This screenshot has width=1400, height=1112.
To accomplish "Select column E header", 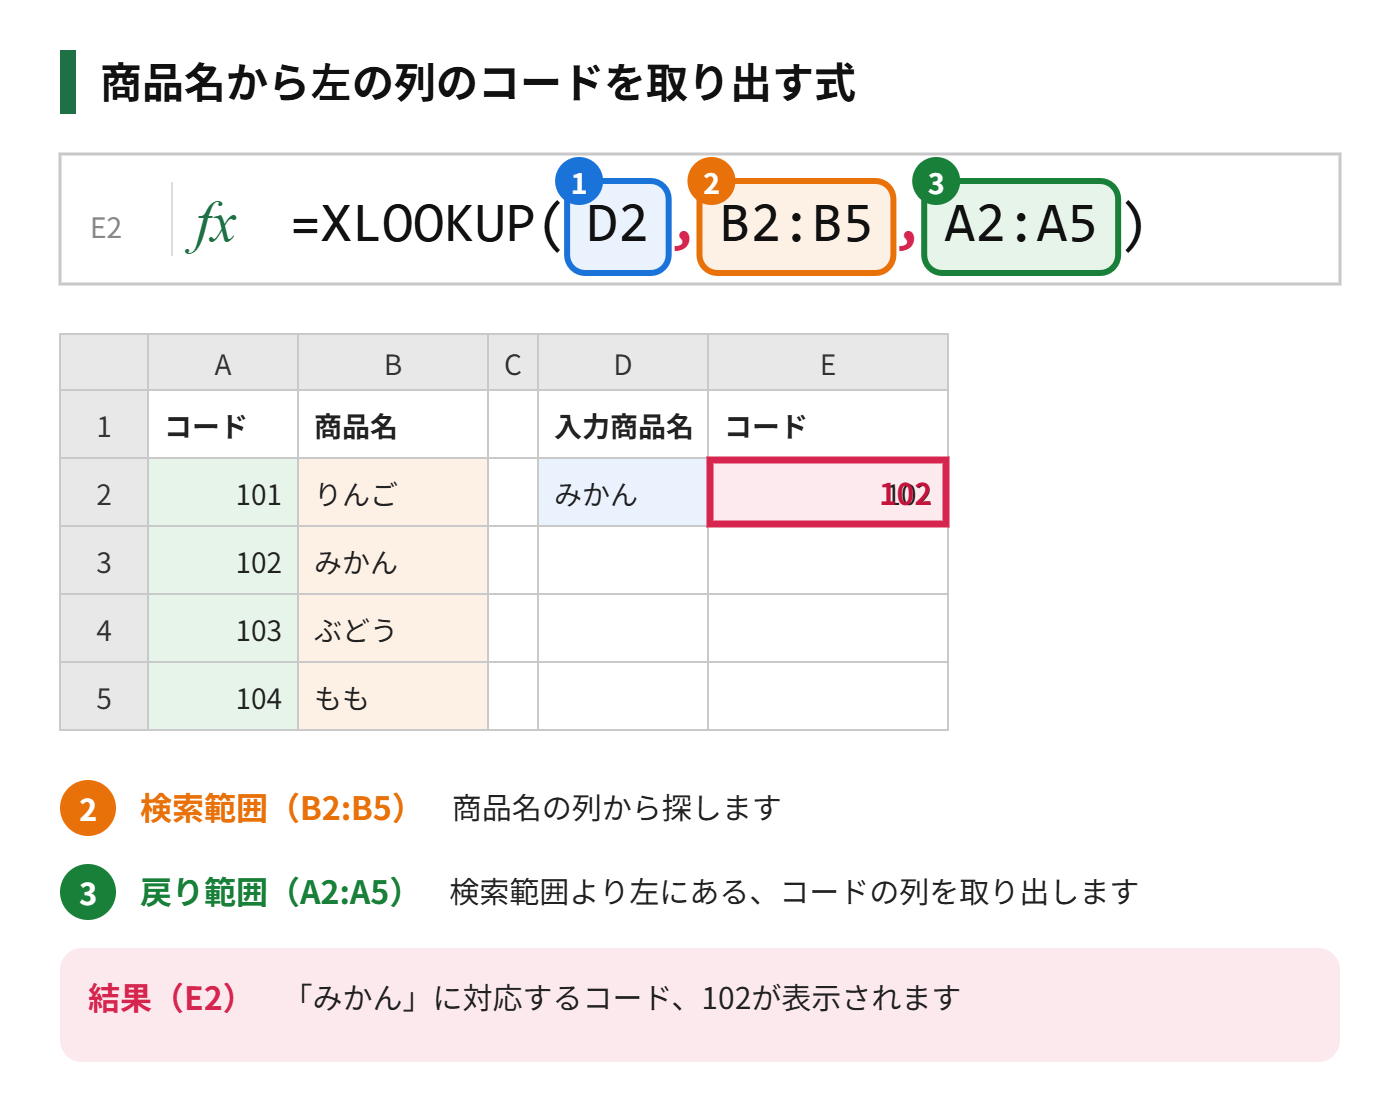I will (x=828, y=363).
